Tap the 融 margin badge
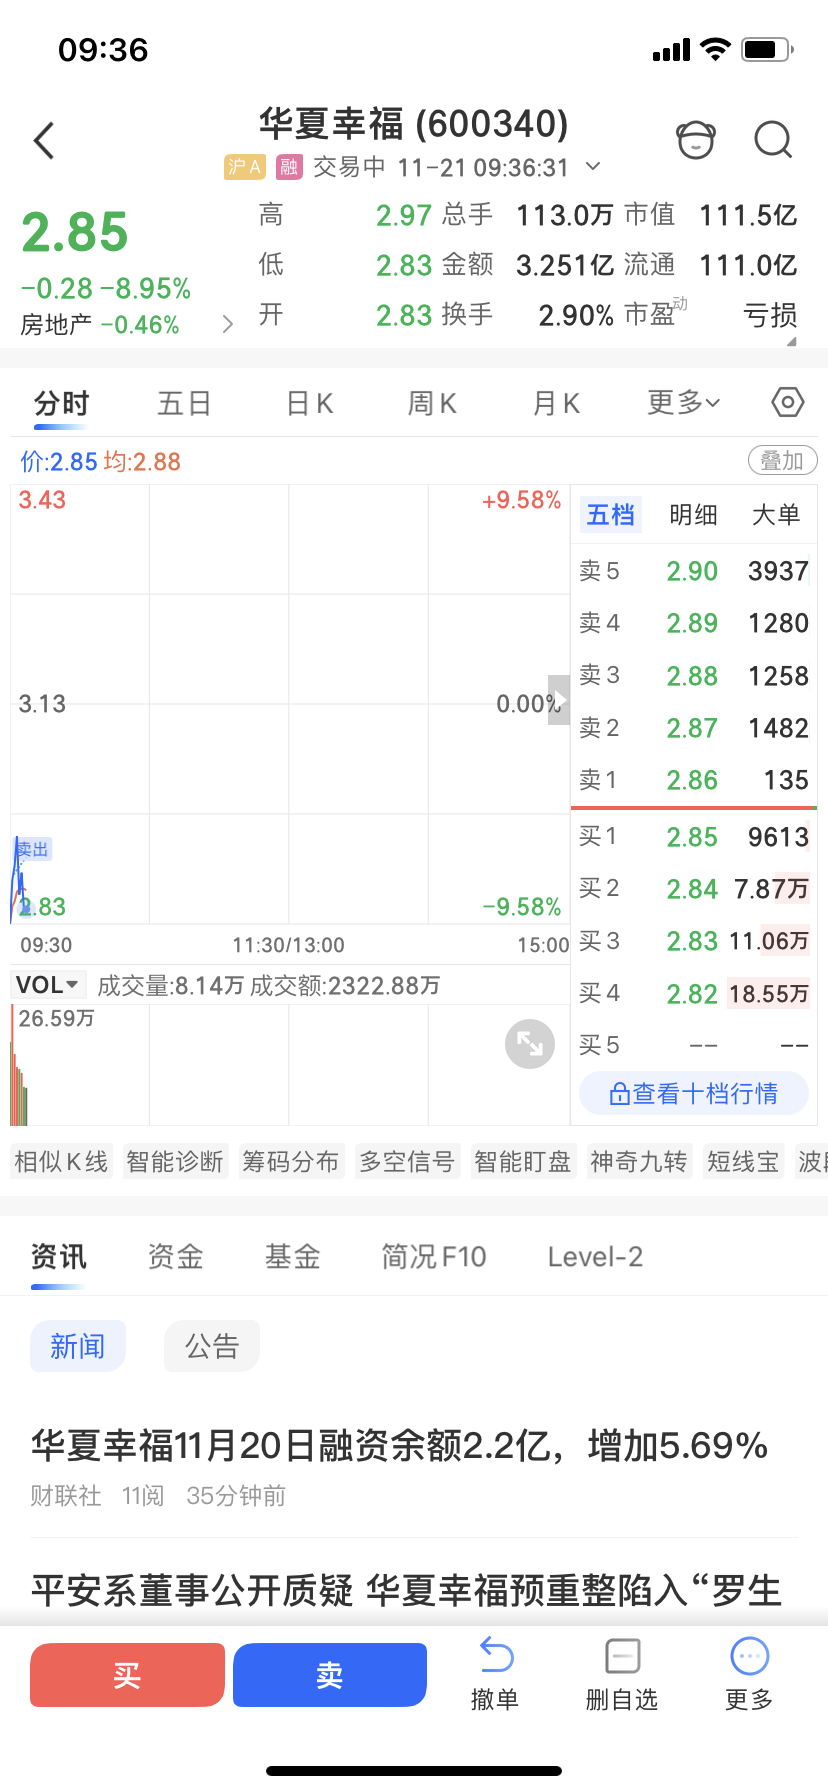 [289, 167]
